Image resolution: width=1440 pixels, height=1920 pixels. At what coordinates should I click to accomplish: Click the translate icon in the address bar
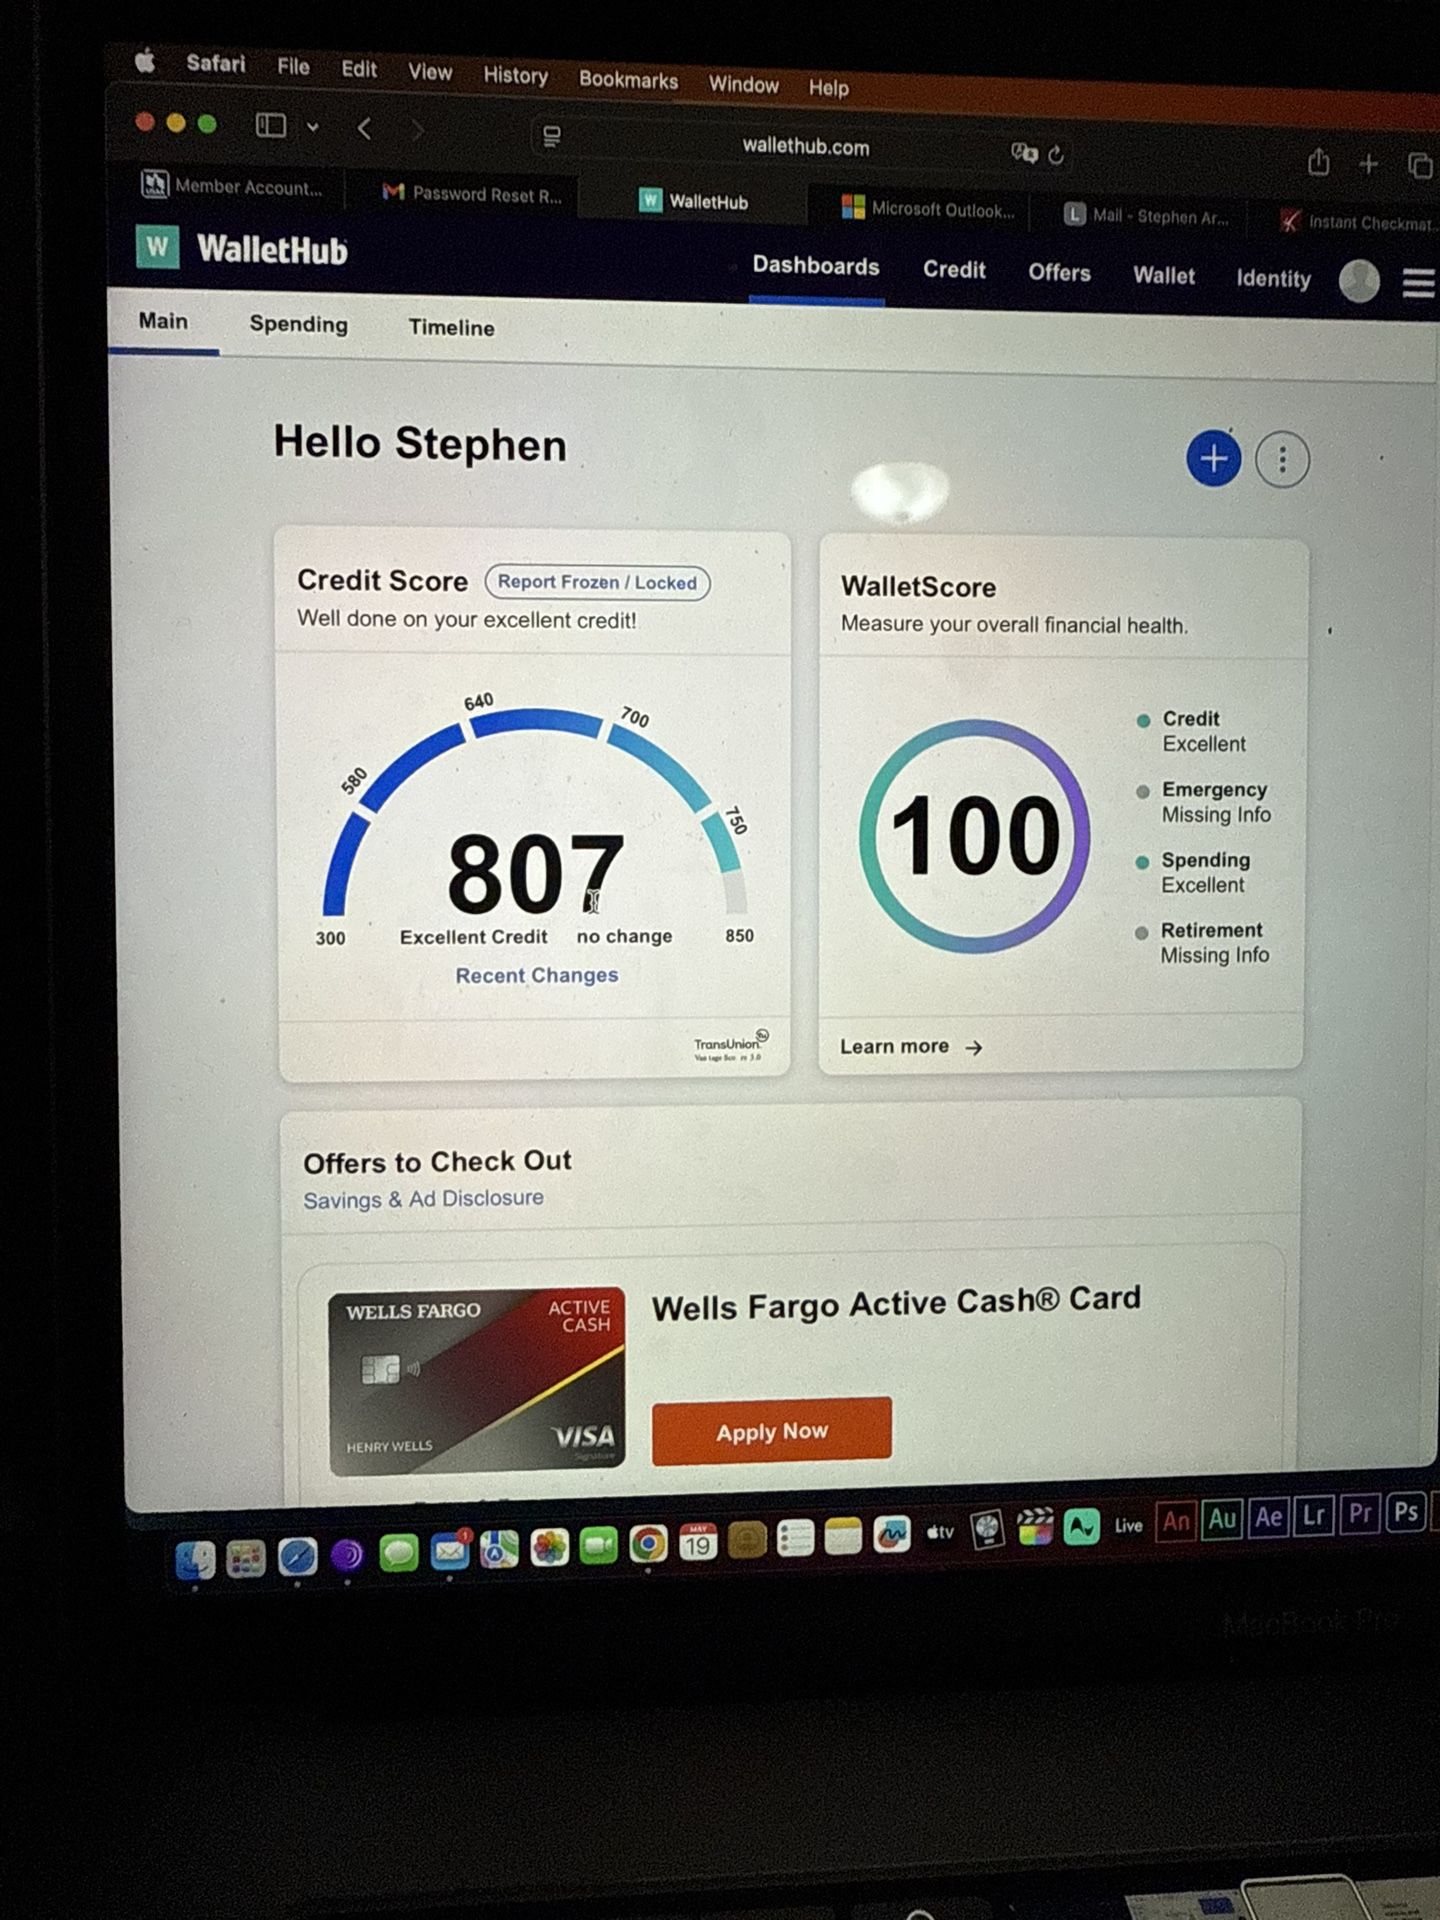point(1024,153)
